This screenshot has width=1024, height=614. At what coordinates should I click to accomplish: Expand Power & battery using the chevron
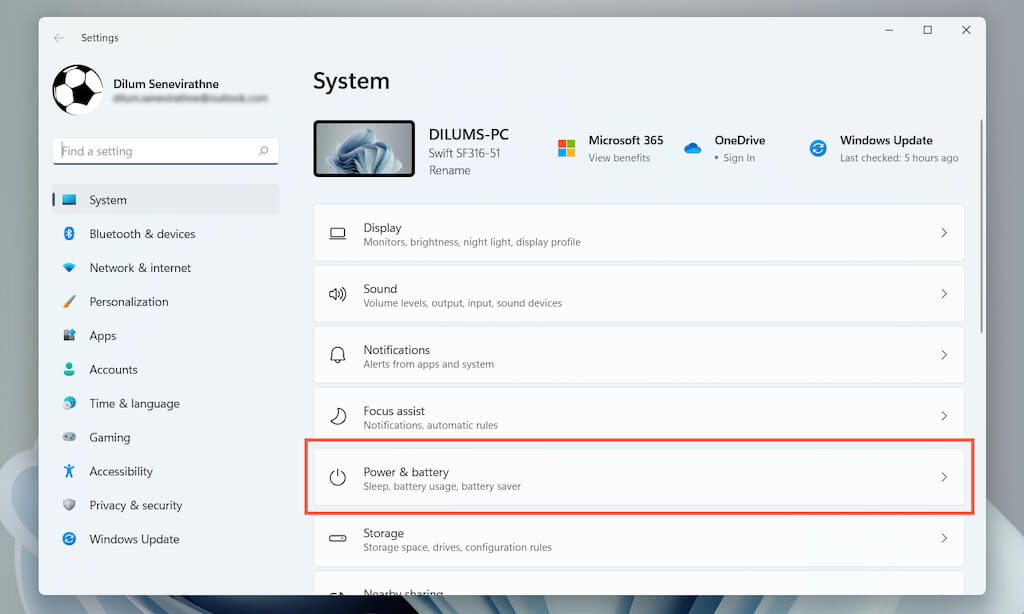(x=944, y=477)
